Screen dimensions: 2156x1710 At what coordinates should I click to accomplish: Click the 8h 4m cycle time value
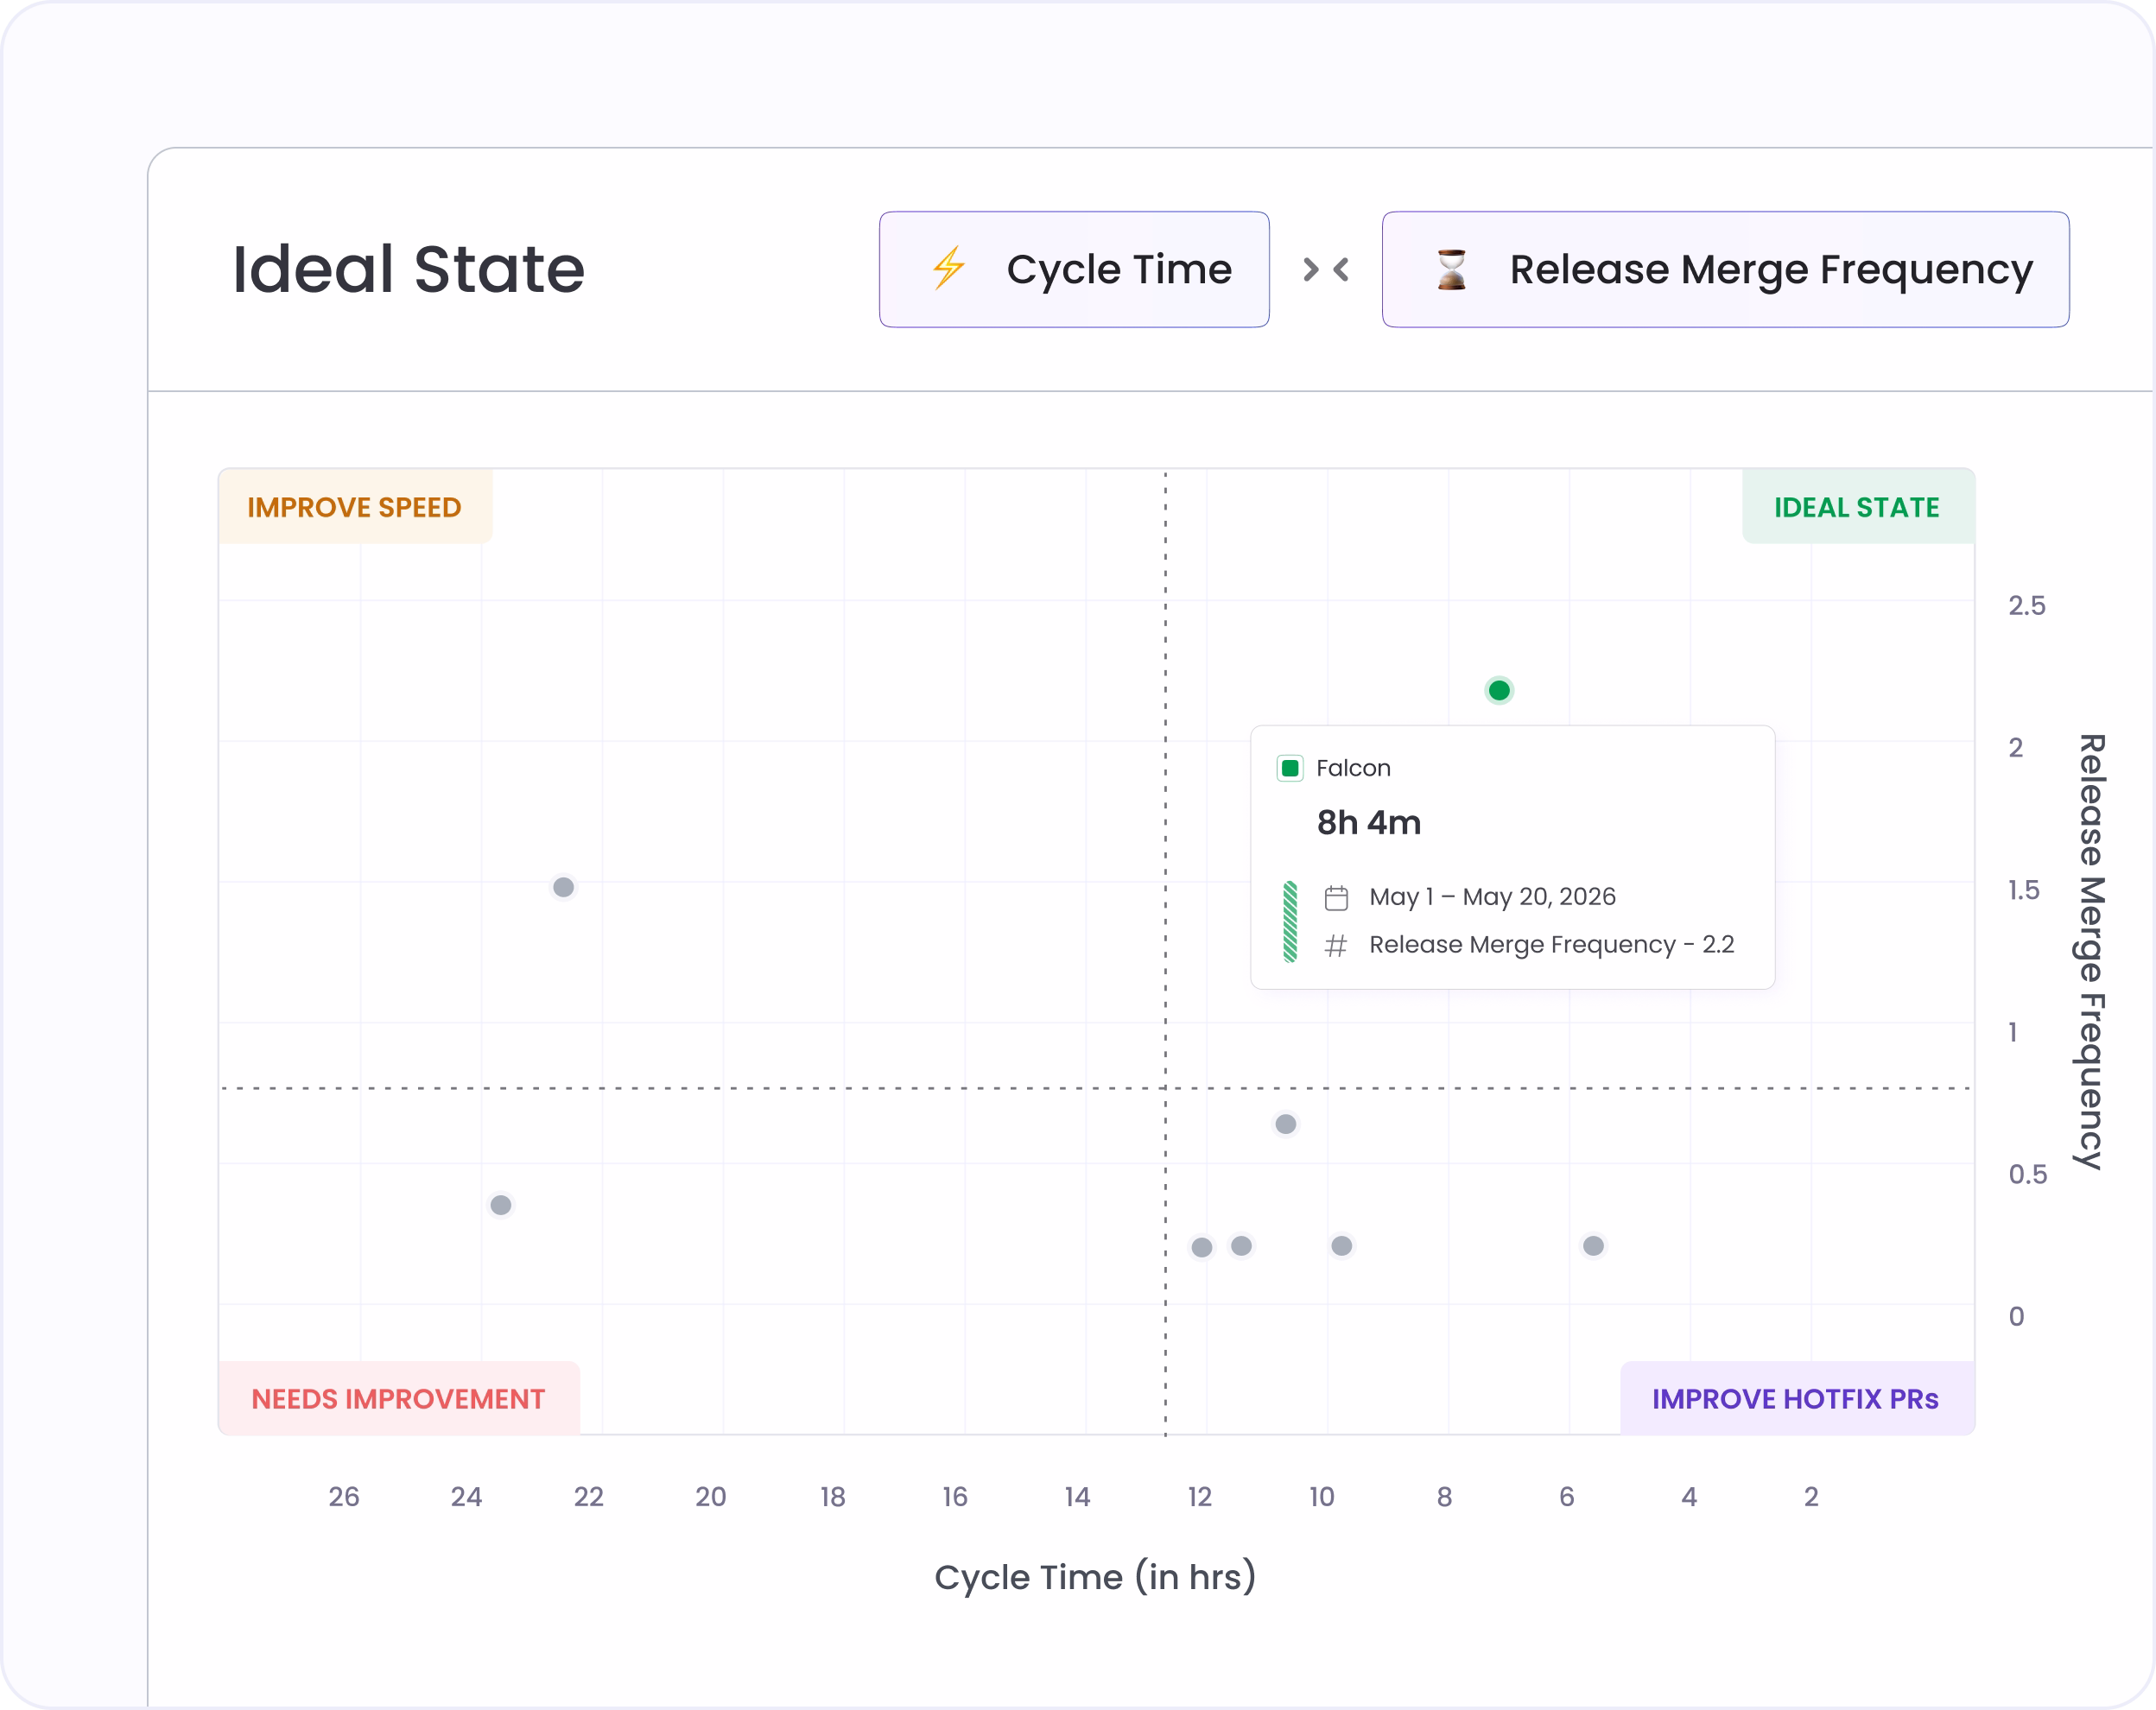pyautogui.click(x=1368, y=823)
